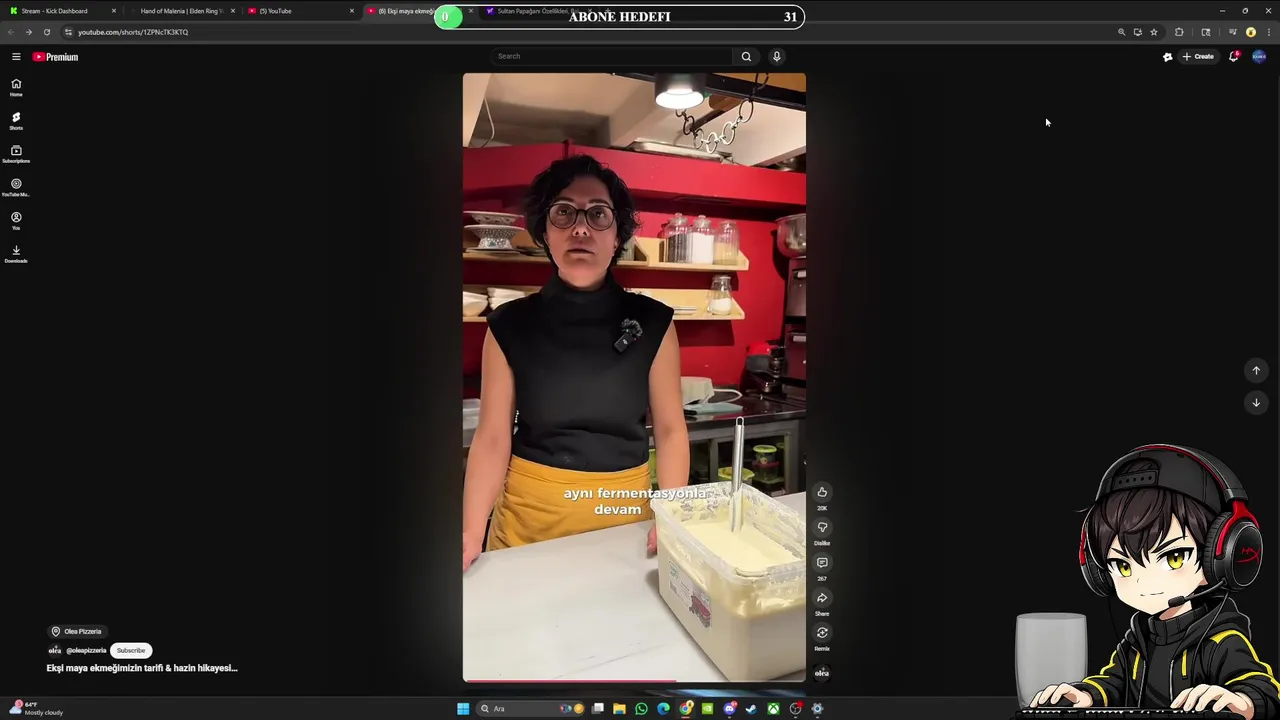Open the @oleapizzeria channel link
The width and height of the screenshot is (1280, 720).
pos(86,651)
